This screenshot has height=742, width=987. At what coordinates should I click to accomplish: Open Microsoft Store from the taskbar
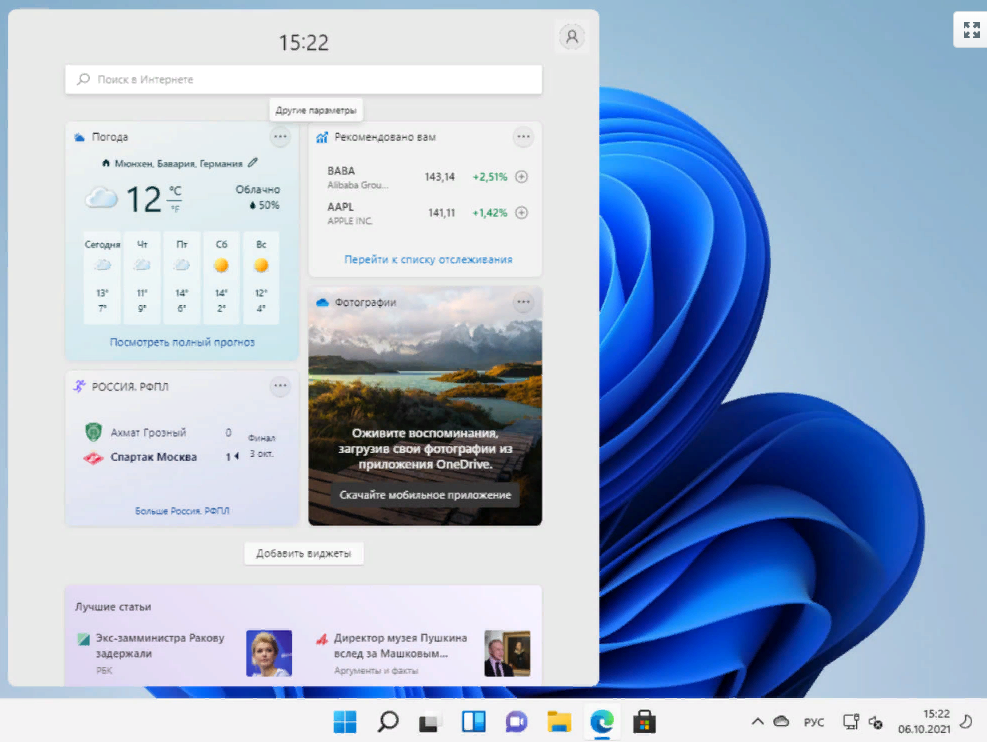coord(644,721)
